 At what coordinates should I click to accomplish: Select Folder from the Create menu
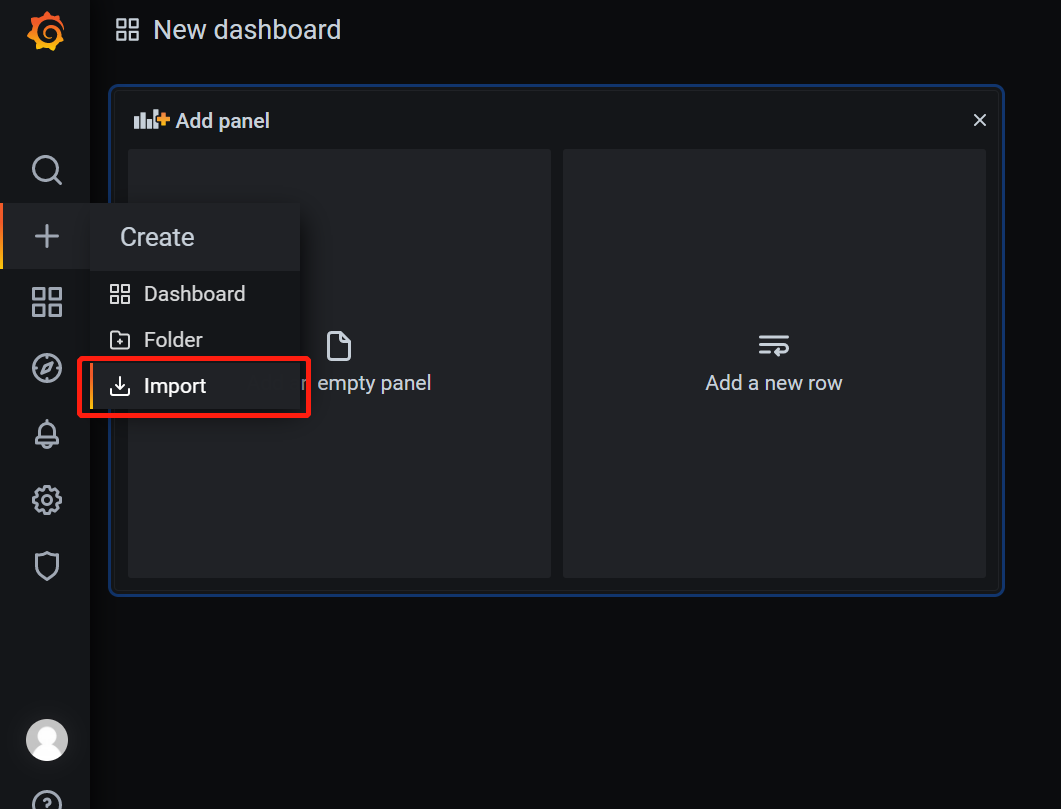[195, 340]
